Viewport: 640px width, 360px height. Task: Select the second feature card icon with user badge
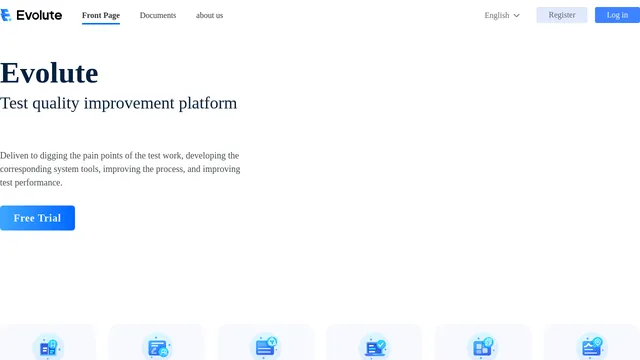tap(158, 347)
